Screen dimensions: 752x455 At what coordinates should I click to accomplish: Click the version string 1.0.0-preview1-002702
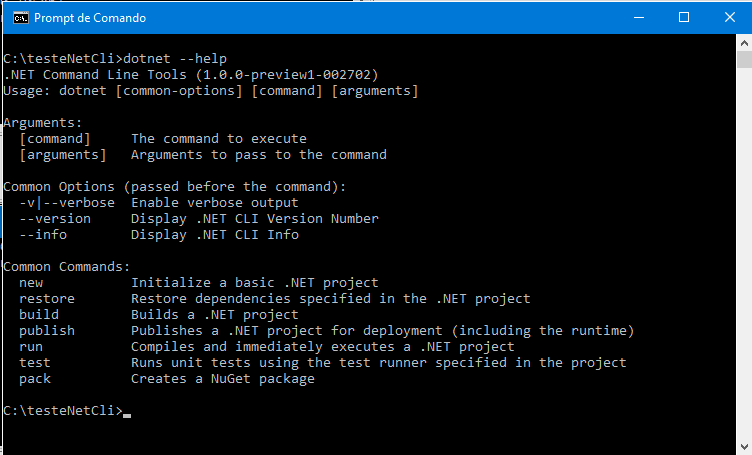(287, 75)
